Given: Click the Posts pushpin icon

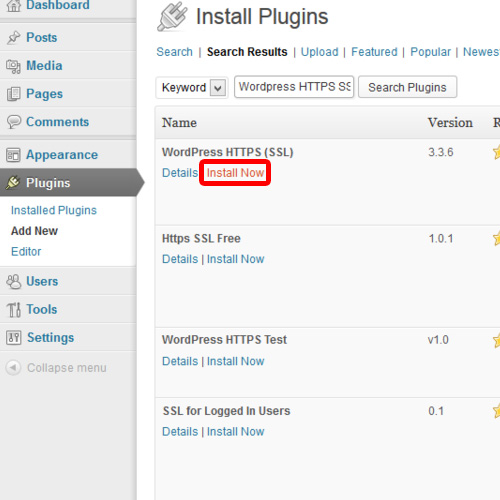Looking at the screenshot, I should pyautogui.click(x=14, y=37).
